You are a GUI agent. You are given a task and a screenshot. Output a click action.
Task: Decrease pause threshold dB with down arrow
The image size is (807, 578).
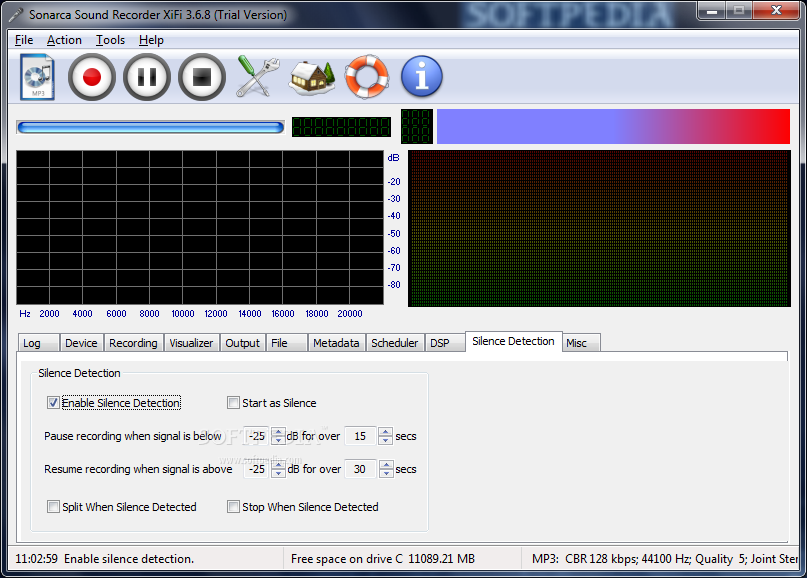pos(278,441)
